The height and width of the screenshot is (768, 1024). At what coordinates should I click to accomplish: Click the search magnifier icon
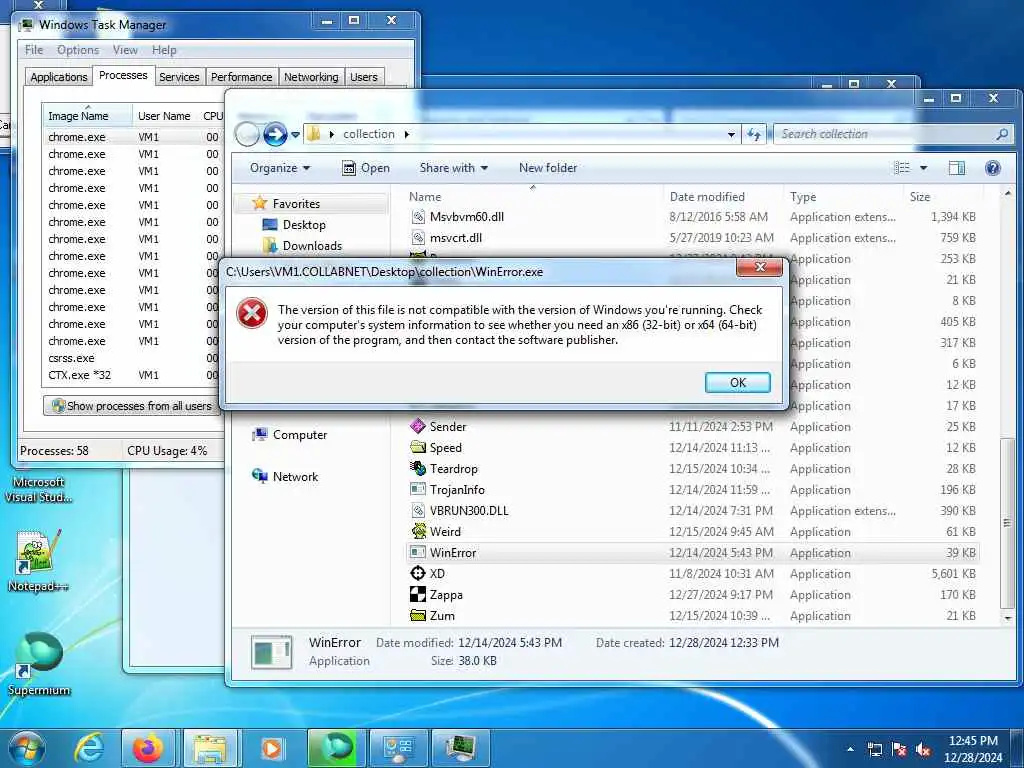click(1002, 134)
